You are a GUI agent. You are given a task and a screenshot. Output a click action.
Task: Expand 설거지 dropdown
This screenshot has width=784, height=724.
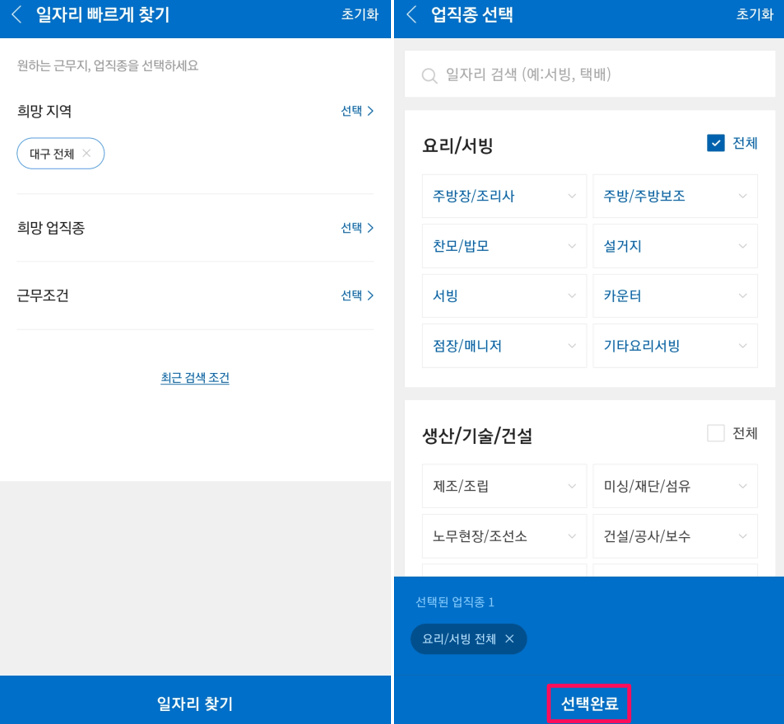point(675,246)
